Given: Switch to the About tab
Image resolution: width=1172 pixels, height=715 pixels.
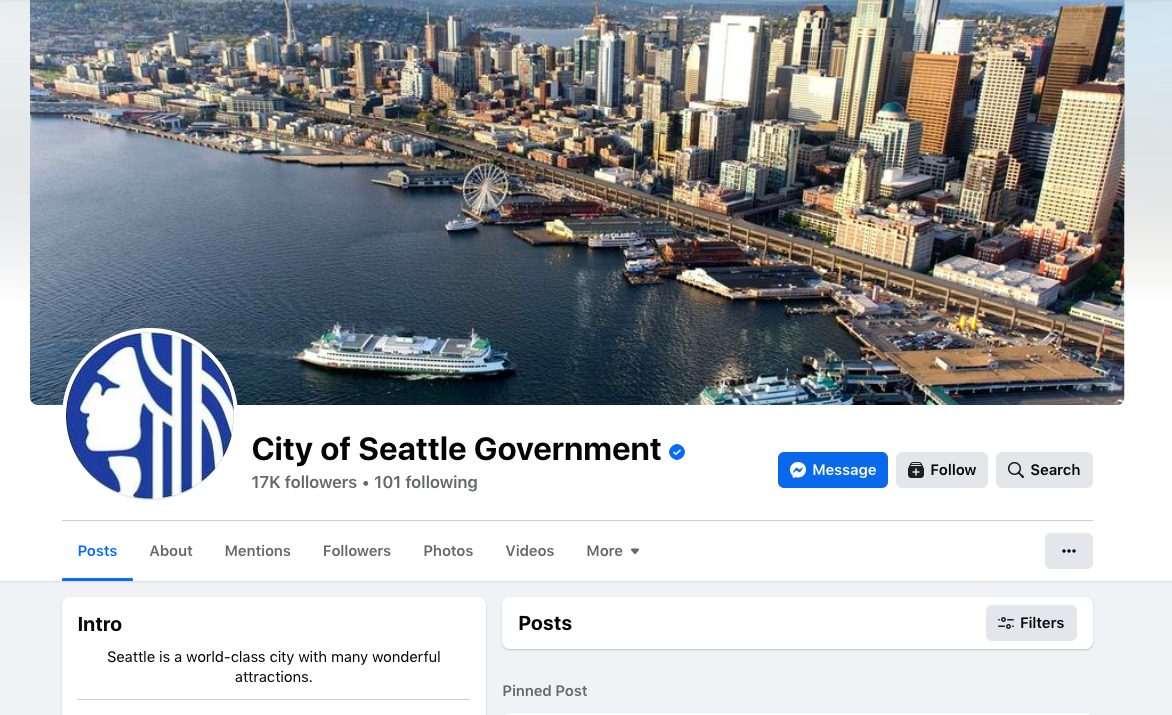Looking at the screenshot, I should coord(170,551).
